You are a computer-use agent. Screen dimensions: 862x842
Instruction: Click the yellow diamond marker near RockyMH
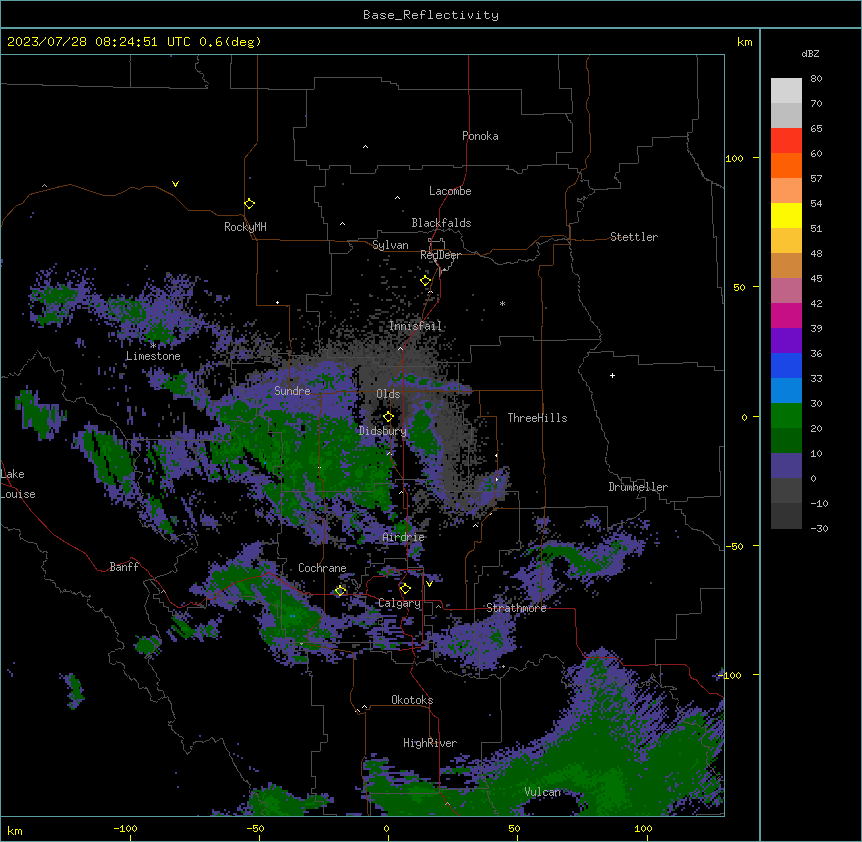click(x=250, y=204)
